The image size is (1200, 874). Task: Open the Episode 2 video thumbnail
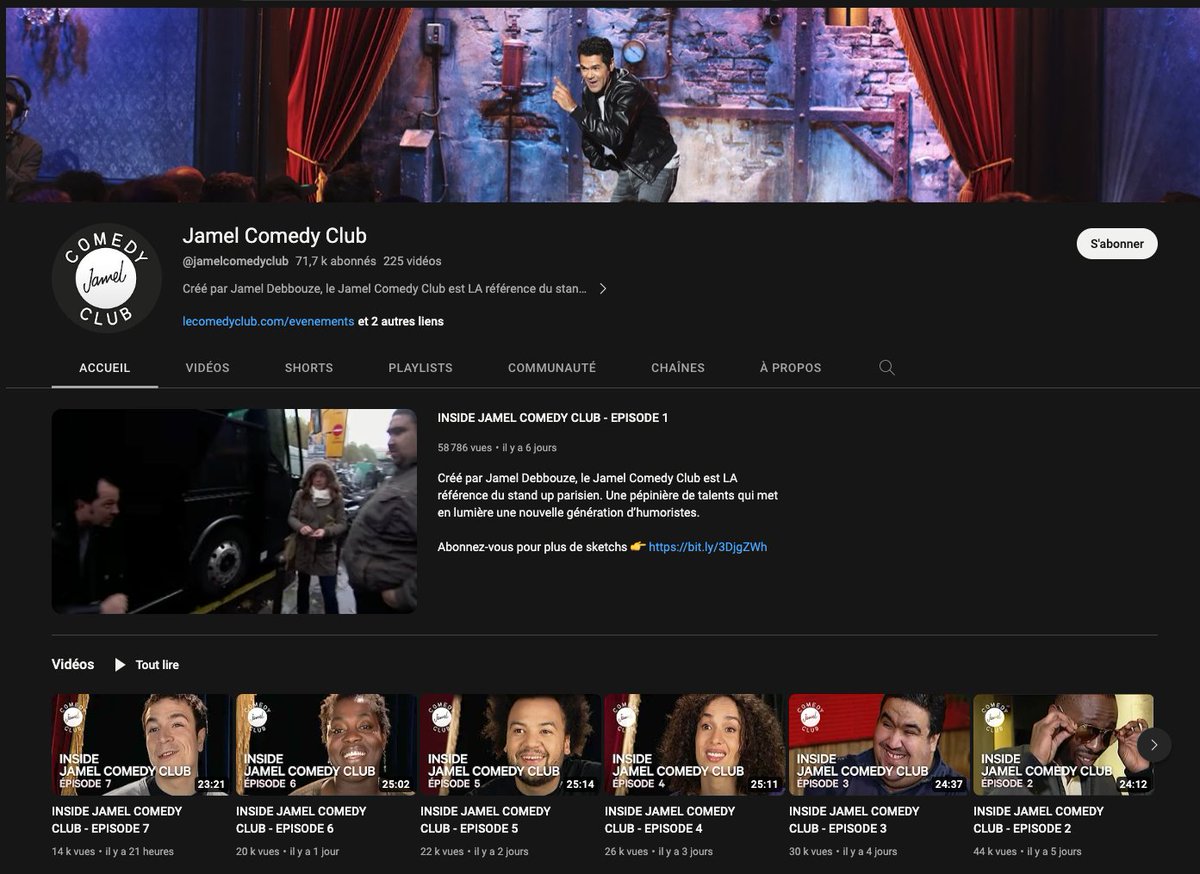tap(1063, 745)
